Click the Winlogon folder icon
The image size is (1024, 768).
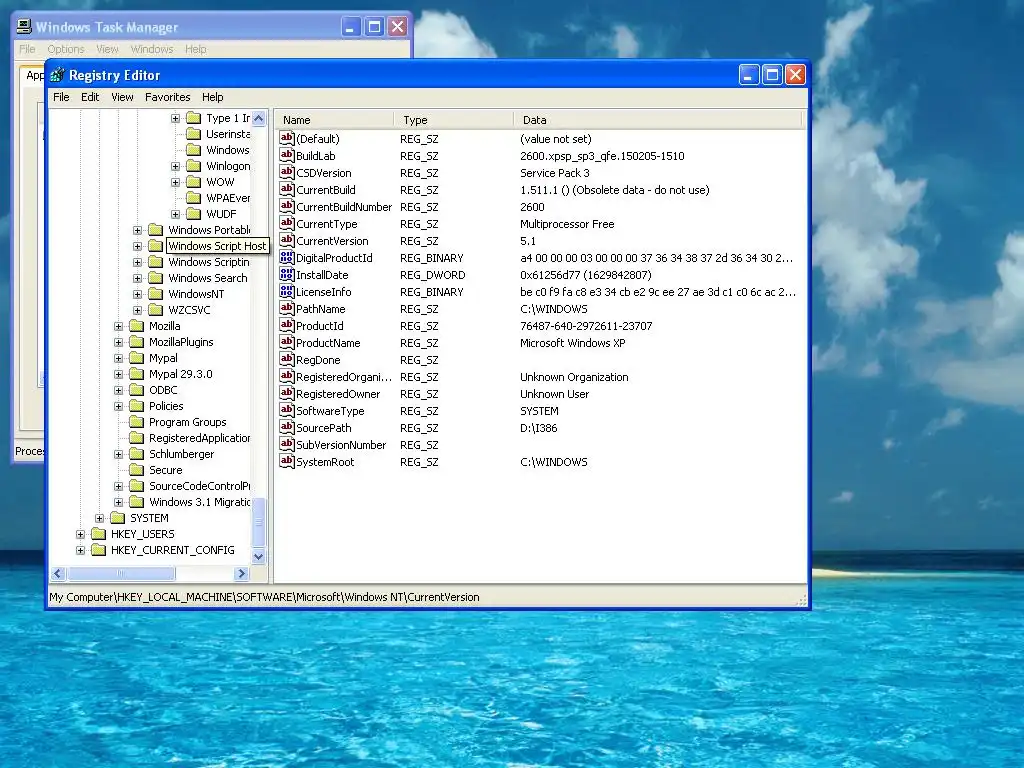193,166
